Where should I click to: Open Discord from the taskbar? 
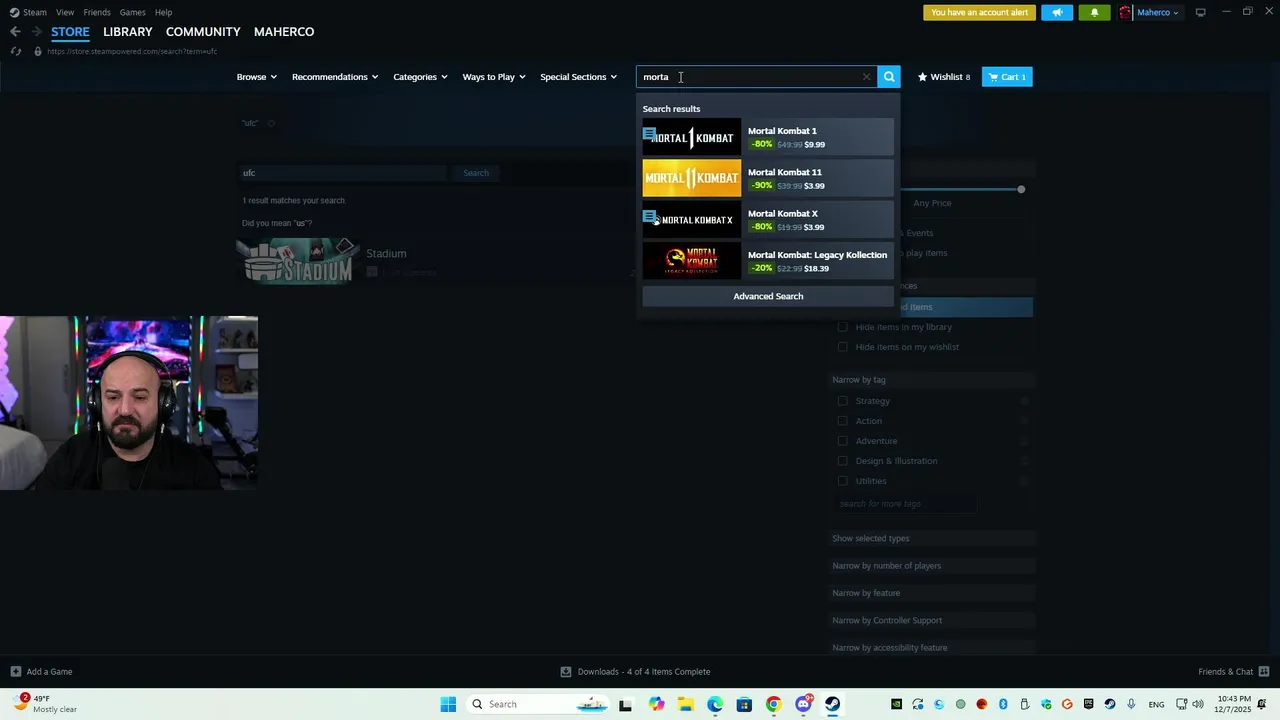pos(803,704)
